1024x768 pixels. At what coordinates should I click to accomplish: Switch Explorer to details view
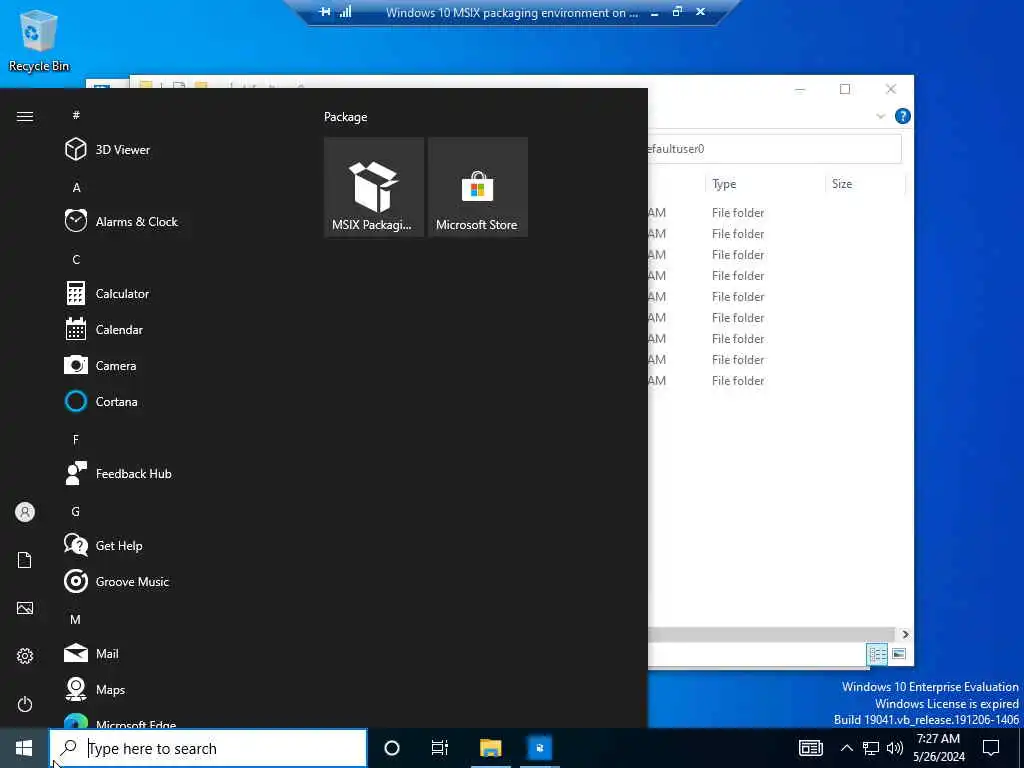point(876,654)
